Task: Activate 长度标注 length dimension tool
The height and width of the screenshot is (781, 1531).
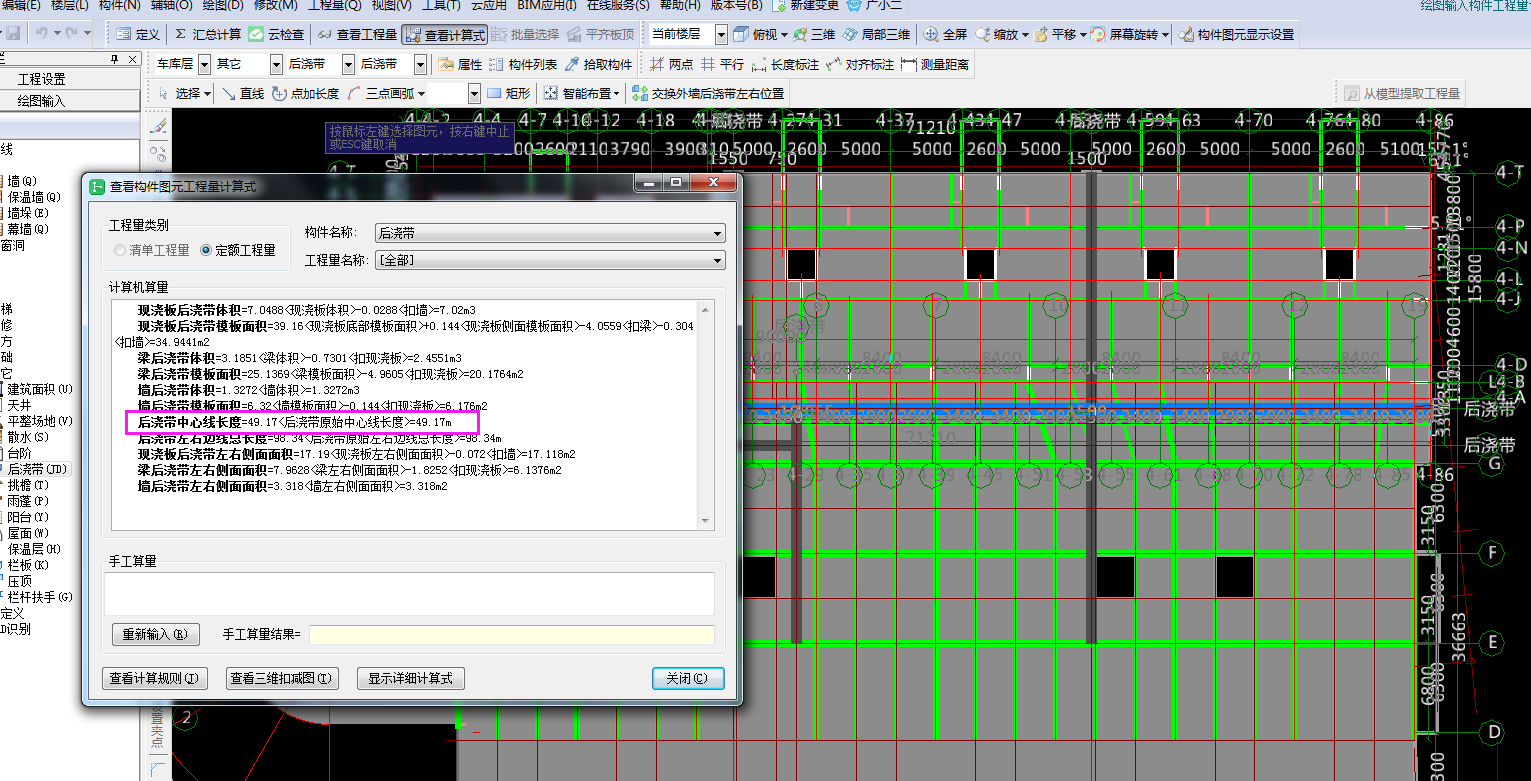Action: click(785, 64)
